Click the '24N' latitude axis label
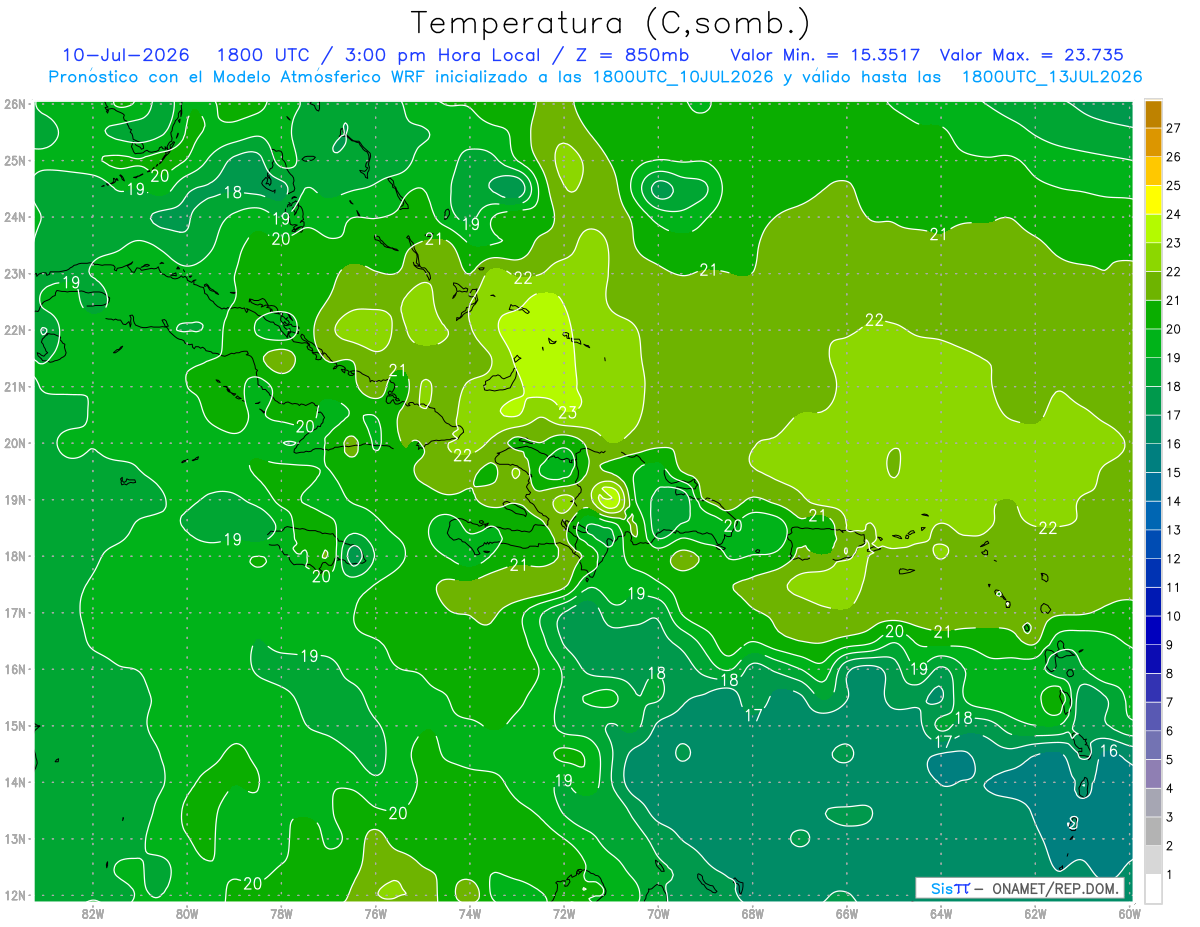 tap(15, 217)
